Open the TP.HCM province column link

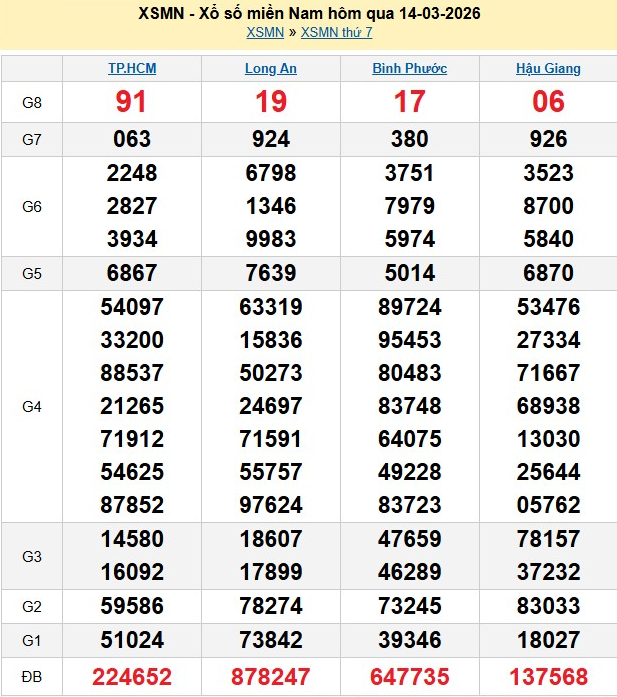pyautogui.click(x=132, y=69)
